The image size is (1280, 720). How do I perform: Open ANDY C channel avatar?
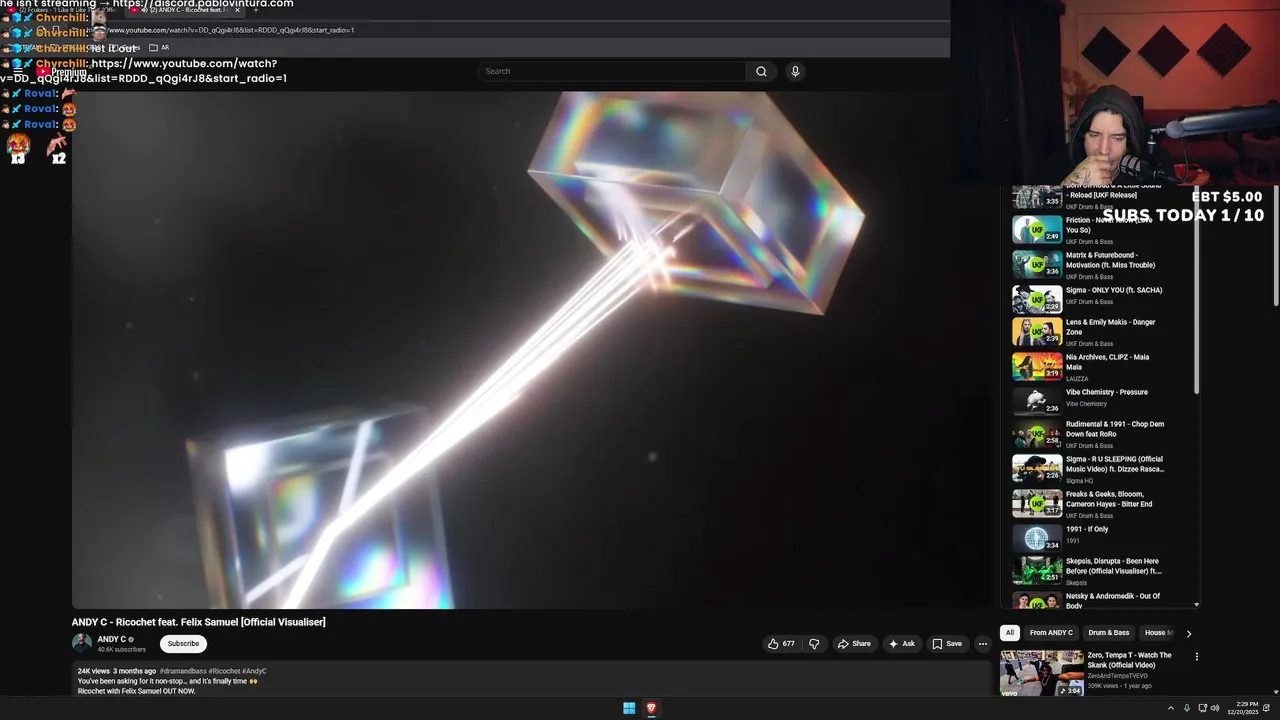(x=82, y=643)
